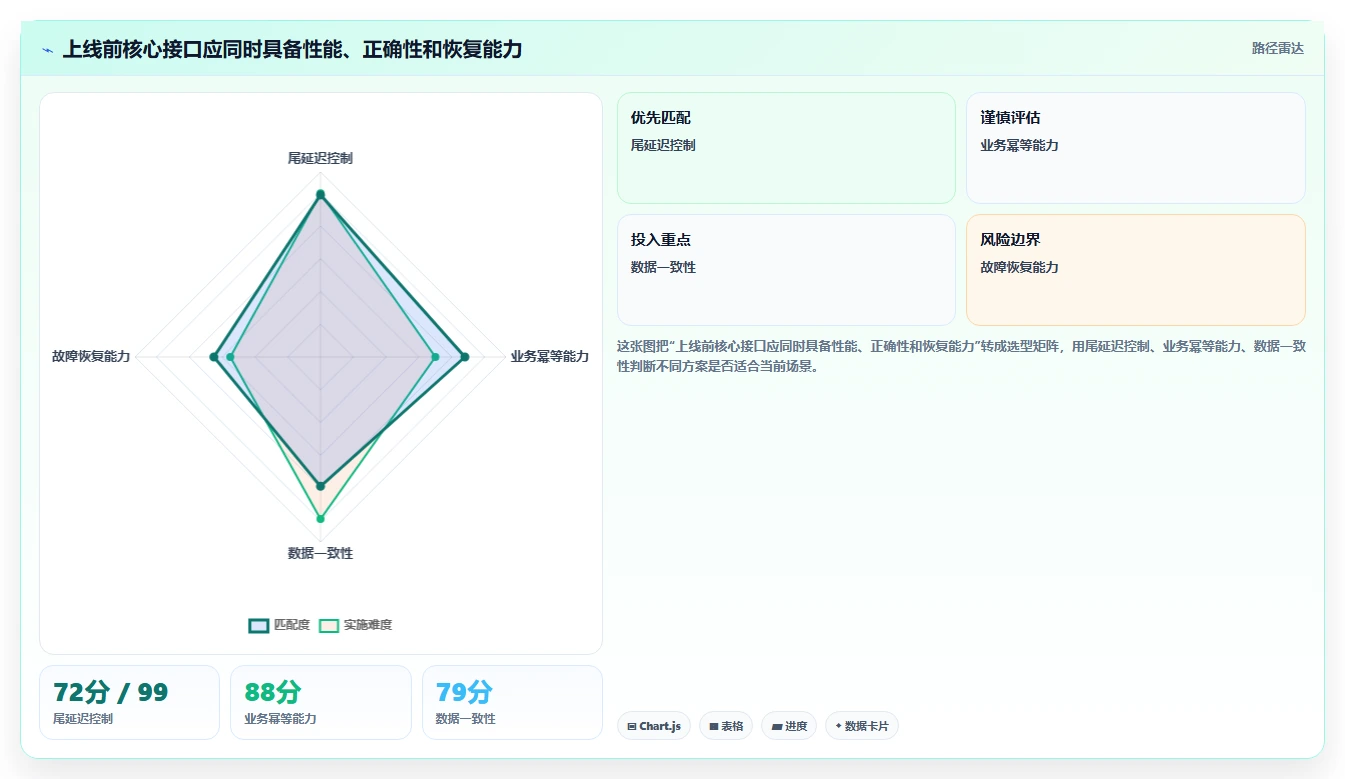
Task: Click the 尾延迟控制 radar axis label
Action: (320, 158)
